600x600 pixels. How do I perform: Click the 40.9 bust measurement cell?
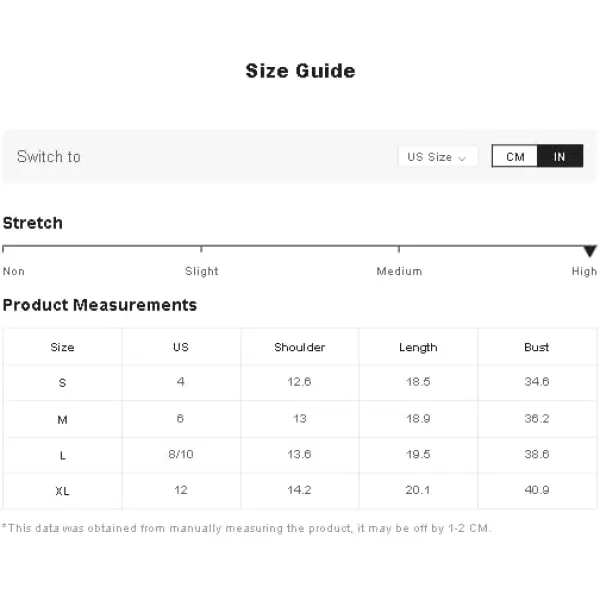537,490
